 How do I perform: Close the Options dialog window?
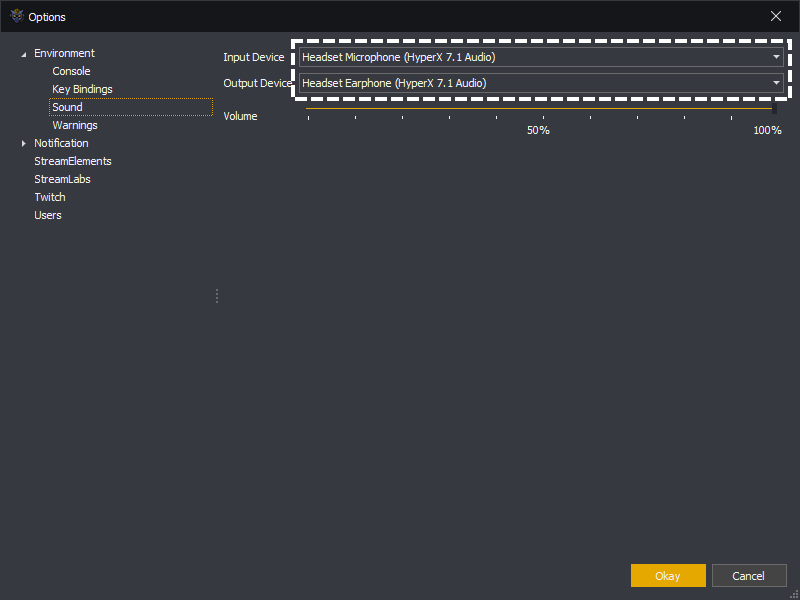(x=776, y=16)
